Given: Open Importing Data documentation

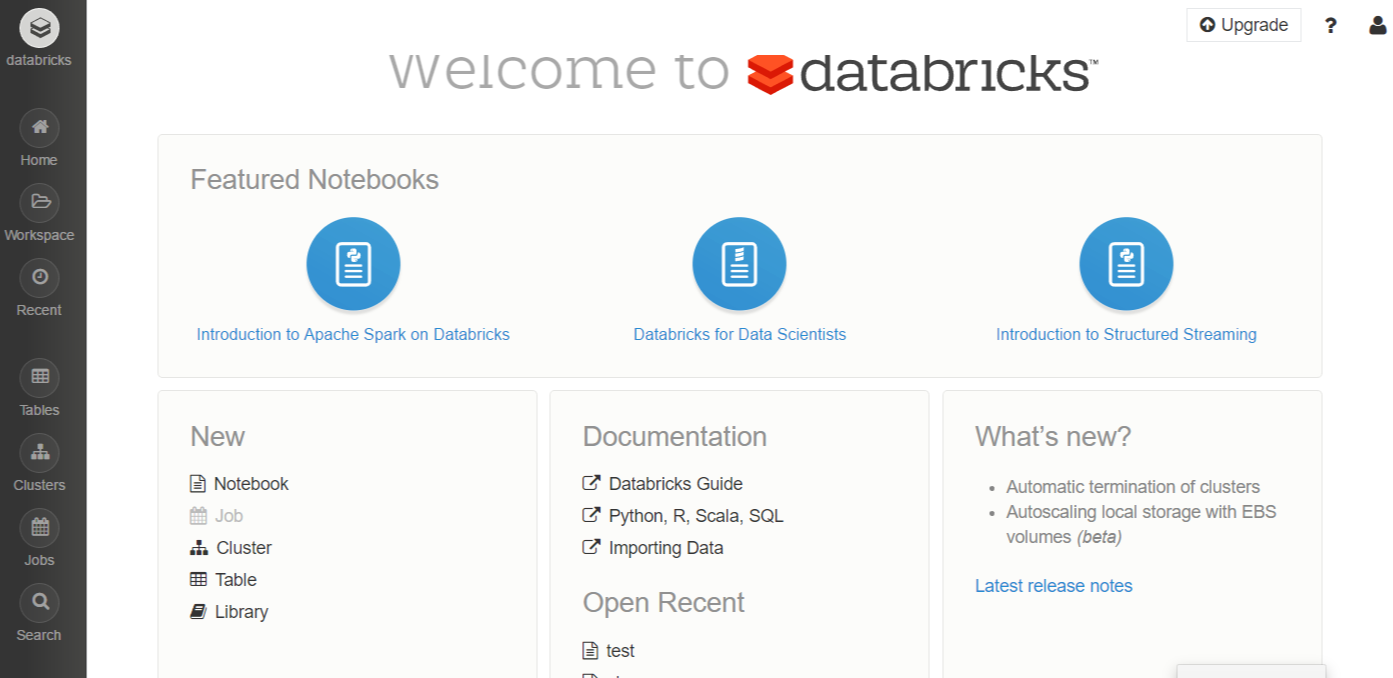Looking at the screenshot, I should (x=666, y=548).
